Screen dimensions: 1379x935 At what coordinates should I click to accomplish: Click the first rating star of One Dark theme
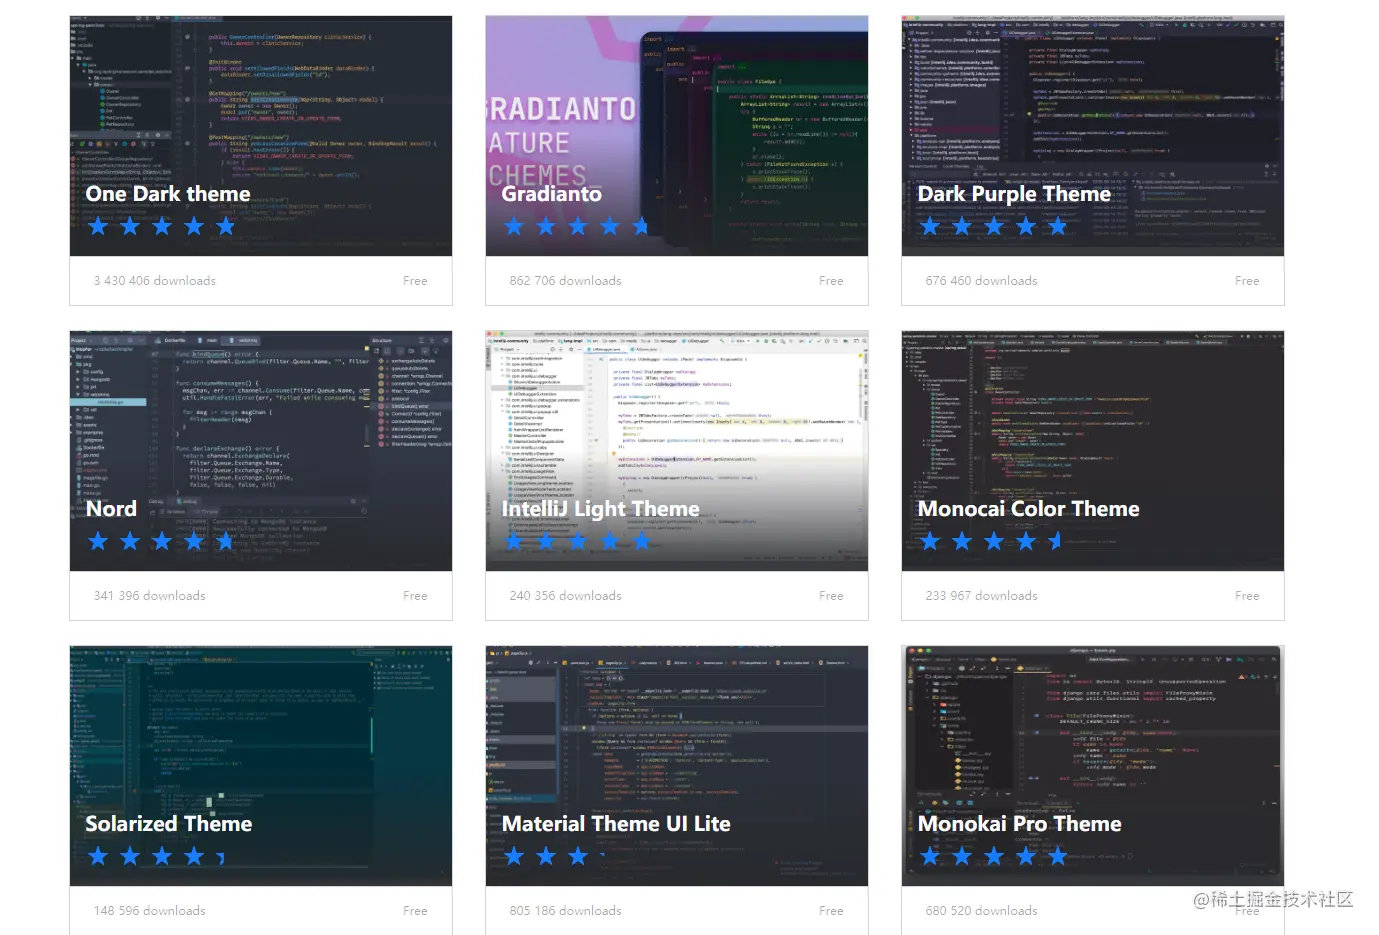pos(98,226)
